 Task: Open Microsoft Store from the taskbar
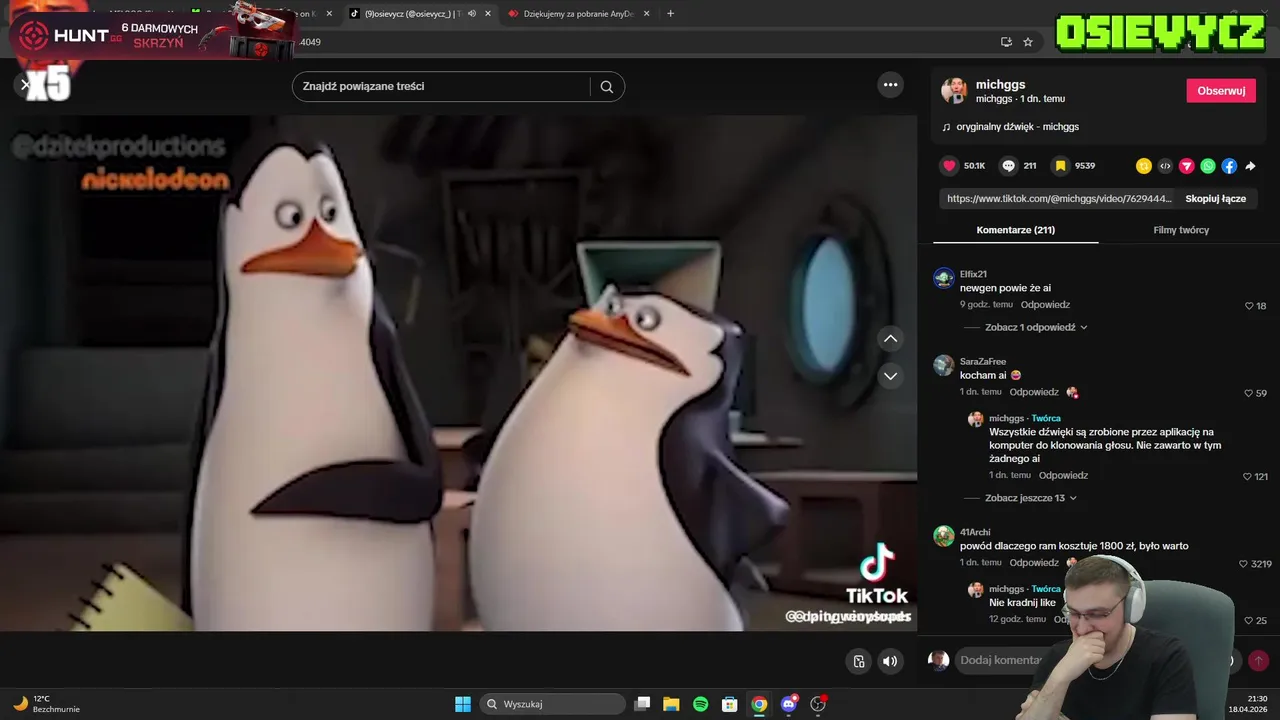point(730,704)
